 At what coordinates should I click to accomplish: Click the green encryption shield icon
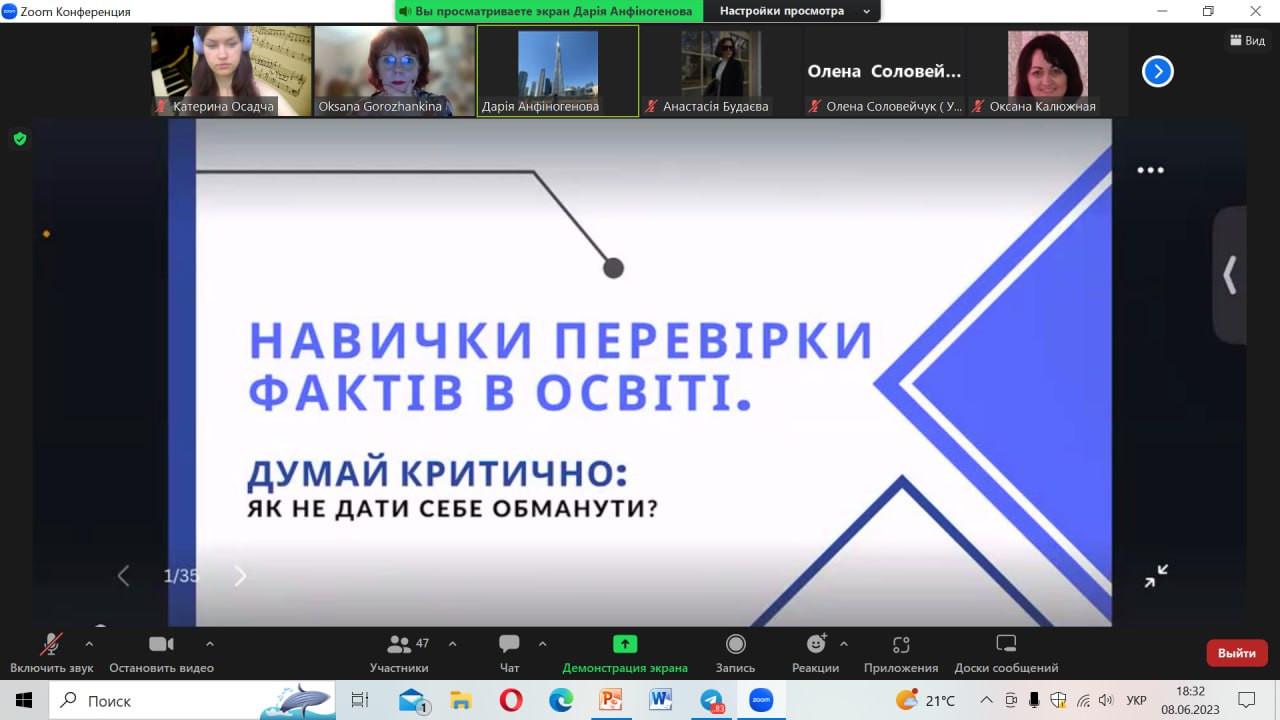(x=20, y=139)
